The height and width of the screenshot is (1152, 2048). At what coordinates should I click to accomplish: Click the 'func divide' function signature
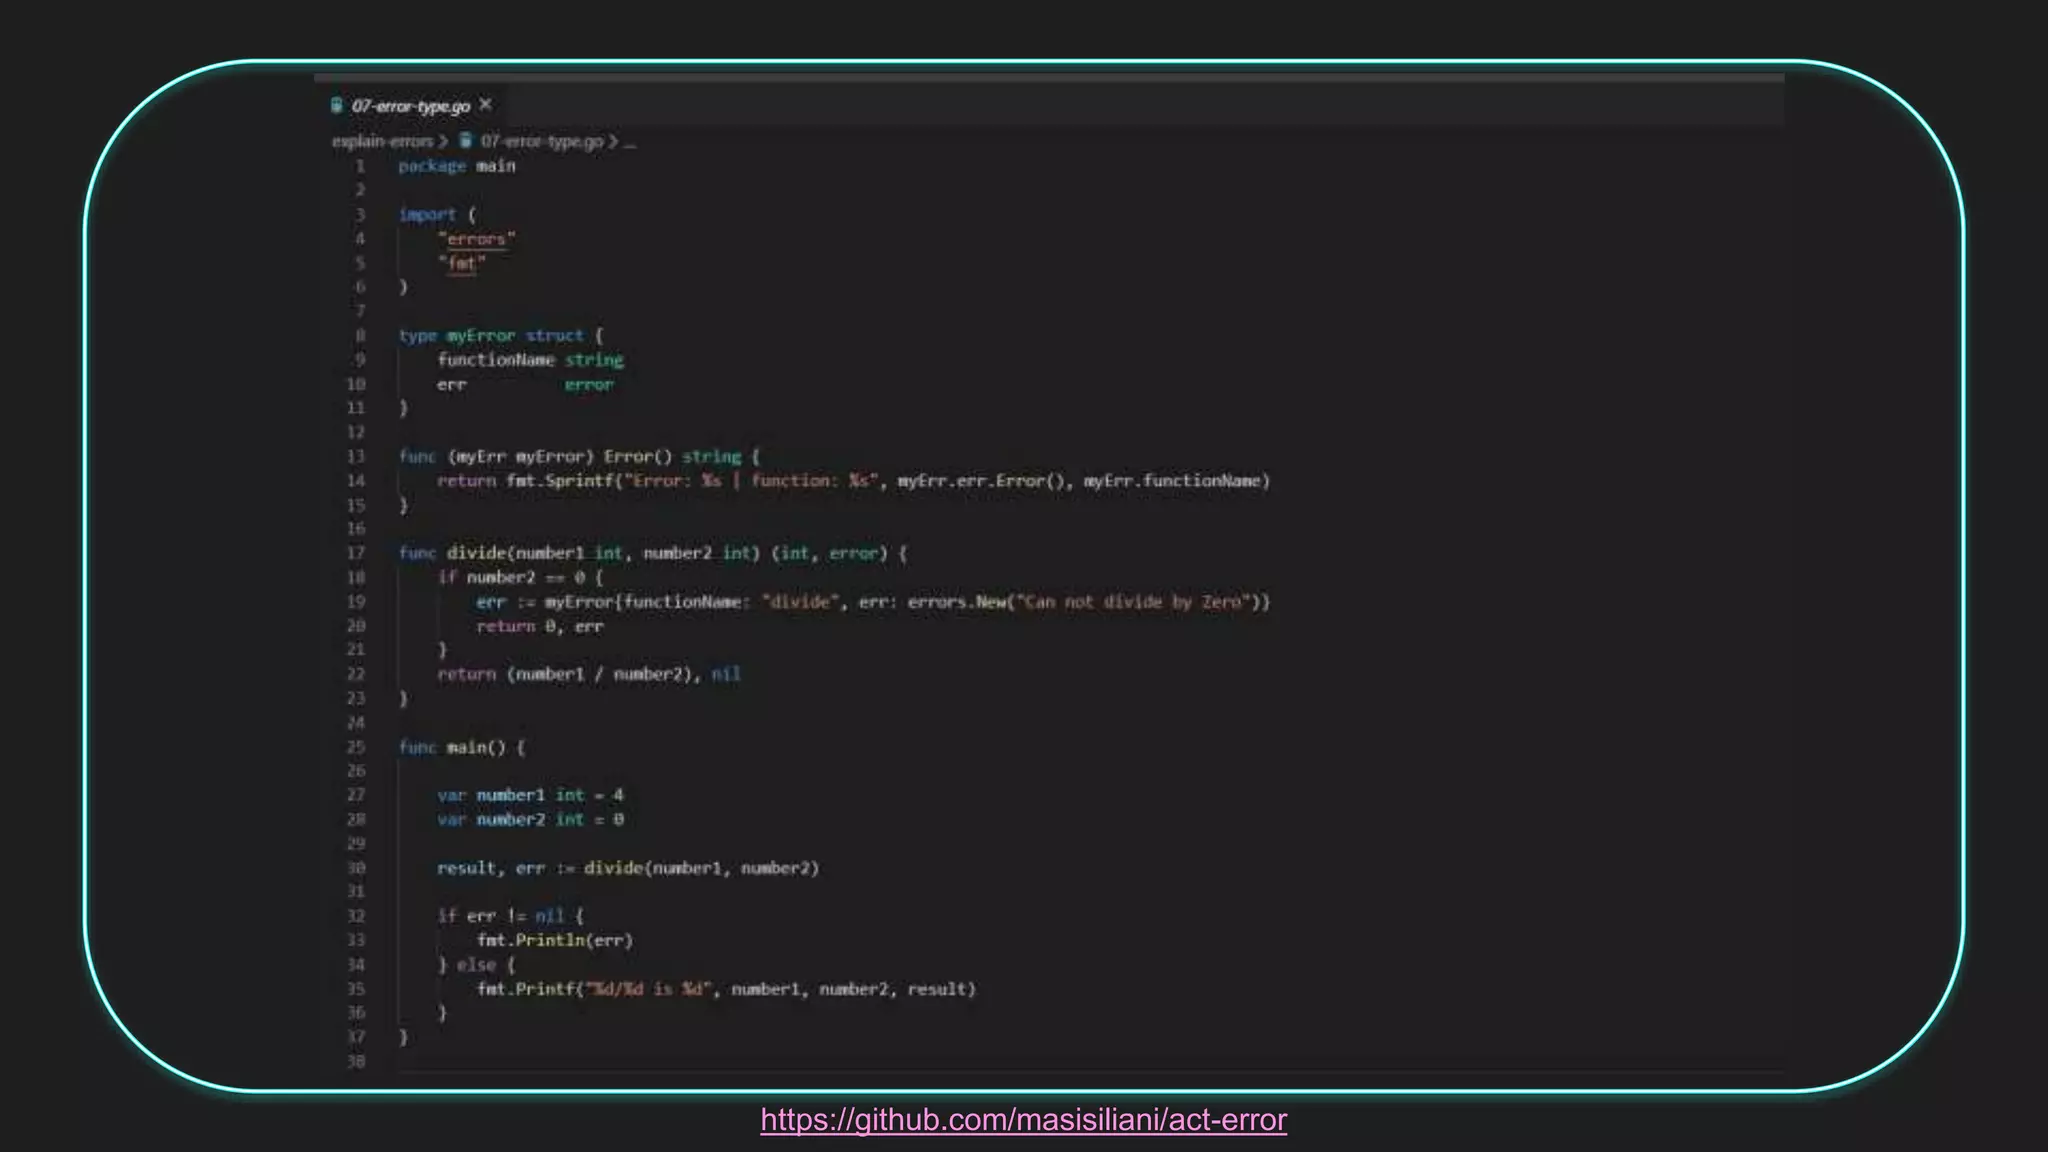[652, 553]
